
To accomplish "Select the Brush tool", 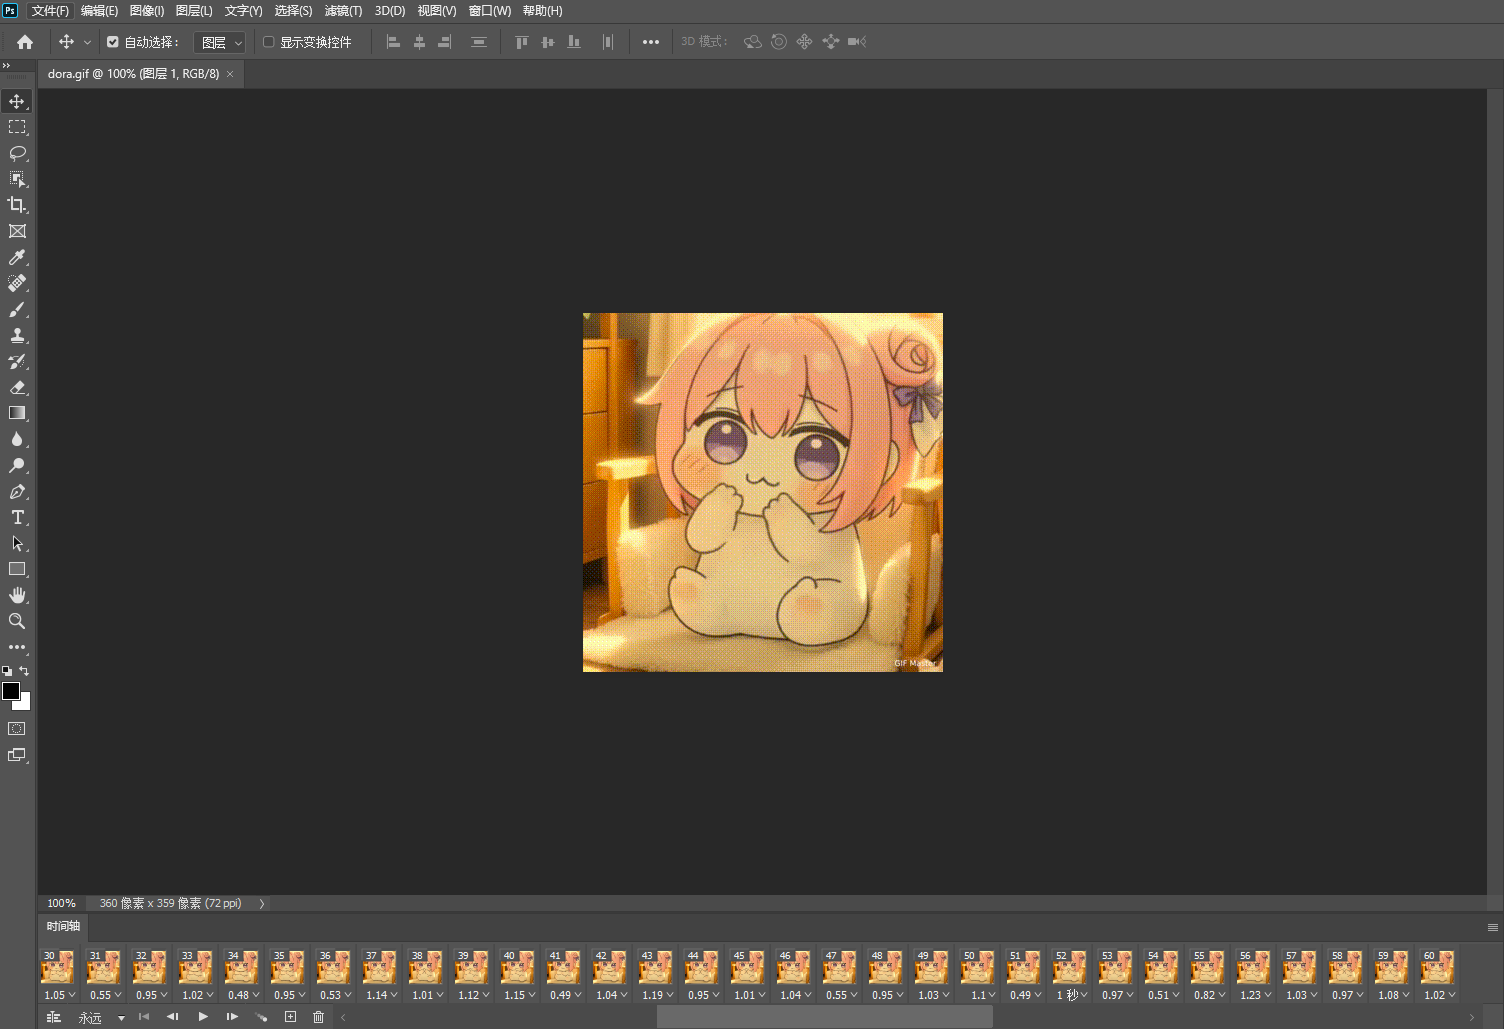I will pos(17,310).
